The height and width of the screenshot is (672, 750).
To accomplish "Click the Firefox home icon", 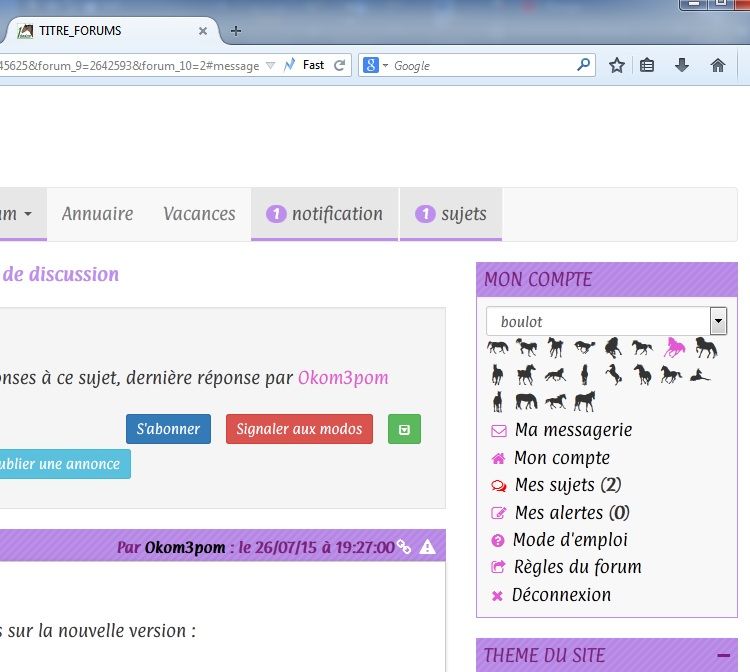I will pyautogui.click(x=717, y=65).
